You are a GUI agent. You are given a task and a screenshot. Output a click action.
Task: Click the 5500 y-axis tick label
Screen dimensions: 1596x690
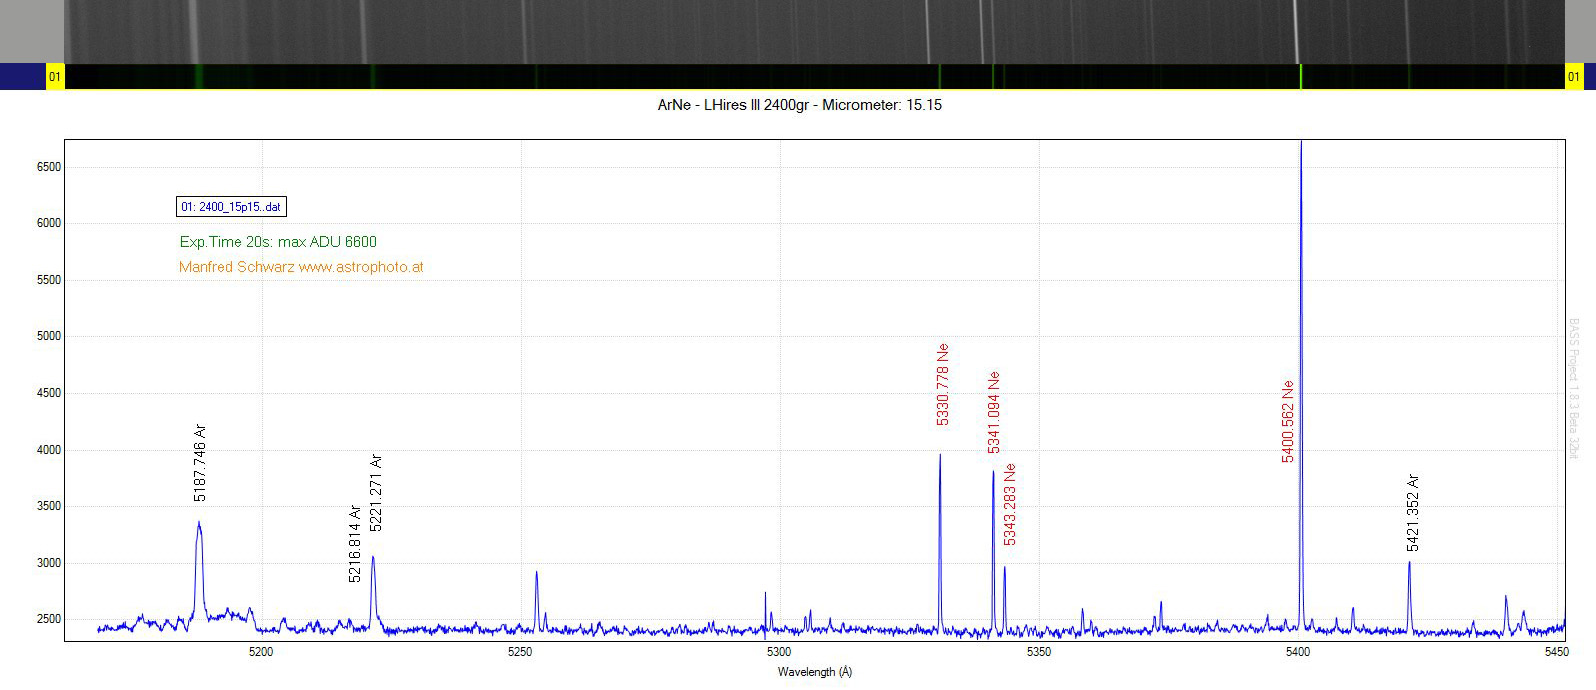48,280
